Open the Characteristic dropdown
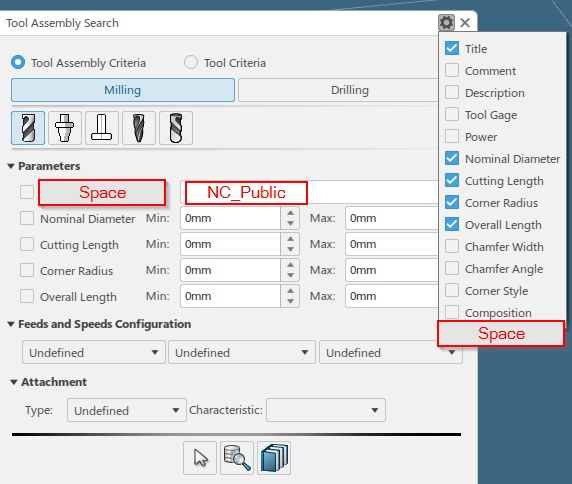This screenshot has height=484, width=572. 326,410
